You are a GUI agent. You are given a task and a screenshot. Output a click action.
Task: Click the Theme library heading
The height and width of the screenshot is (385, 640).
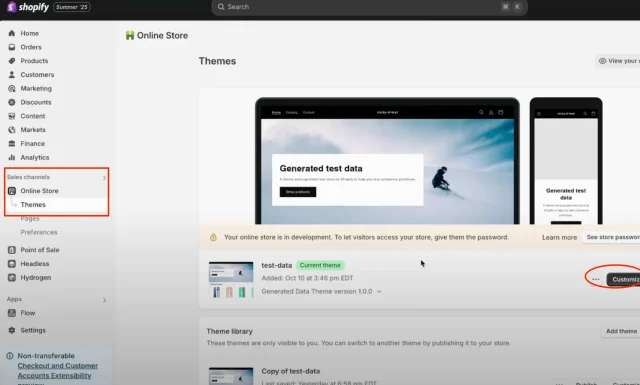(x=229, y=331)
